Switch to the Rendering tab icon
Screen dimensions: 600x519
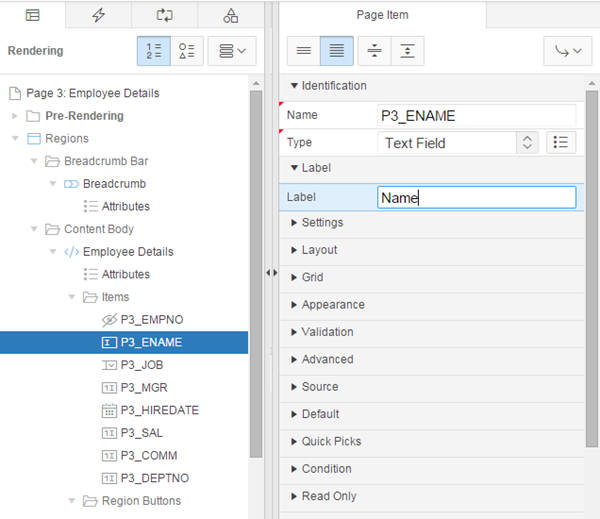pos(33,15)
